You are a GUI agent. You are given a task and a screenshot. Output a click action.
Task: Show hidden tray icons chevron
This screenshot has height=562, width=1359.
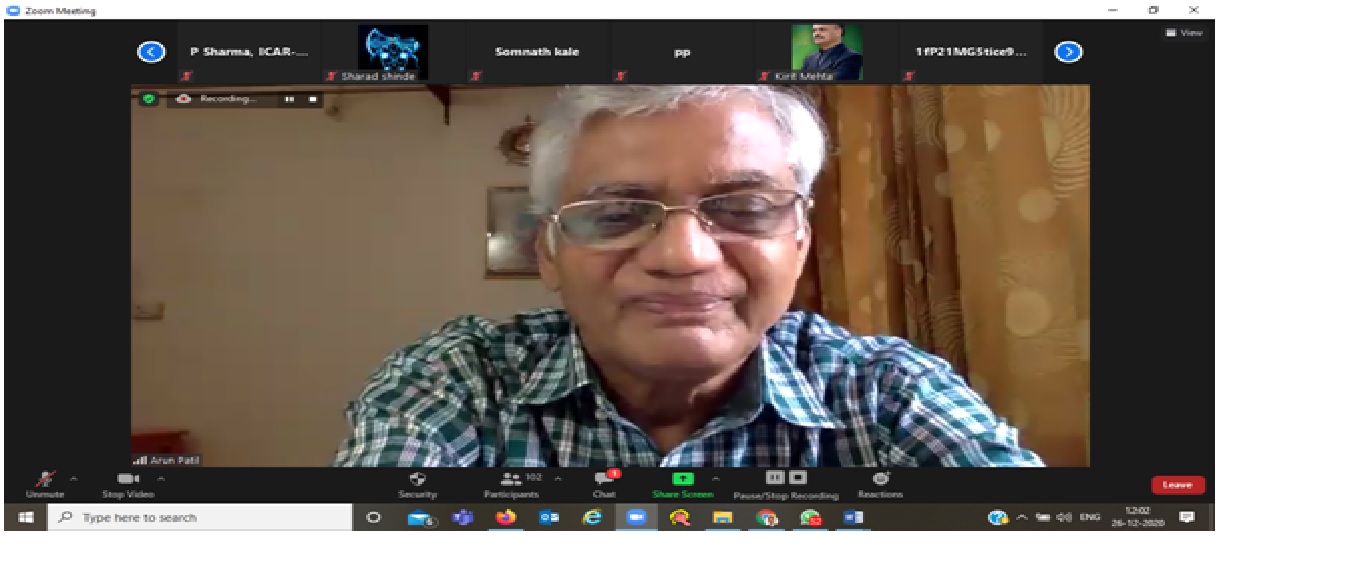point(1022,517)
